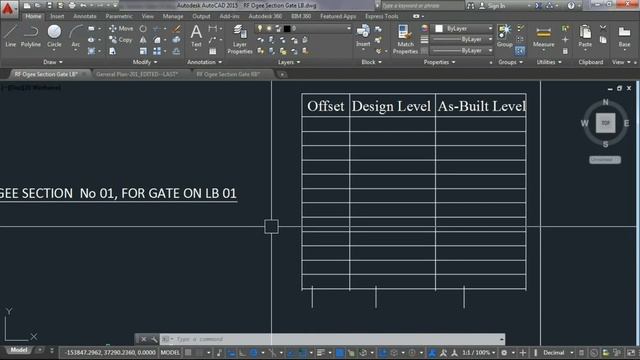Toggle grid display in status bar
Viewport: 640px width, 360px height.
tap(188, 352)
